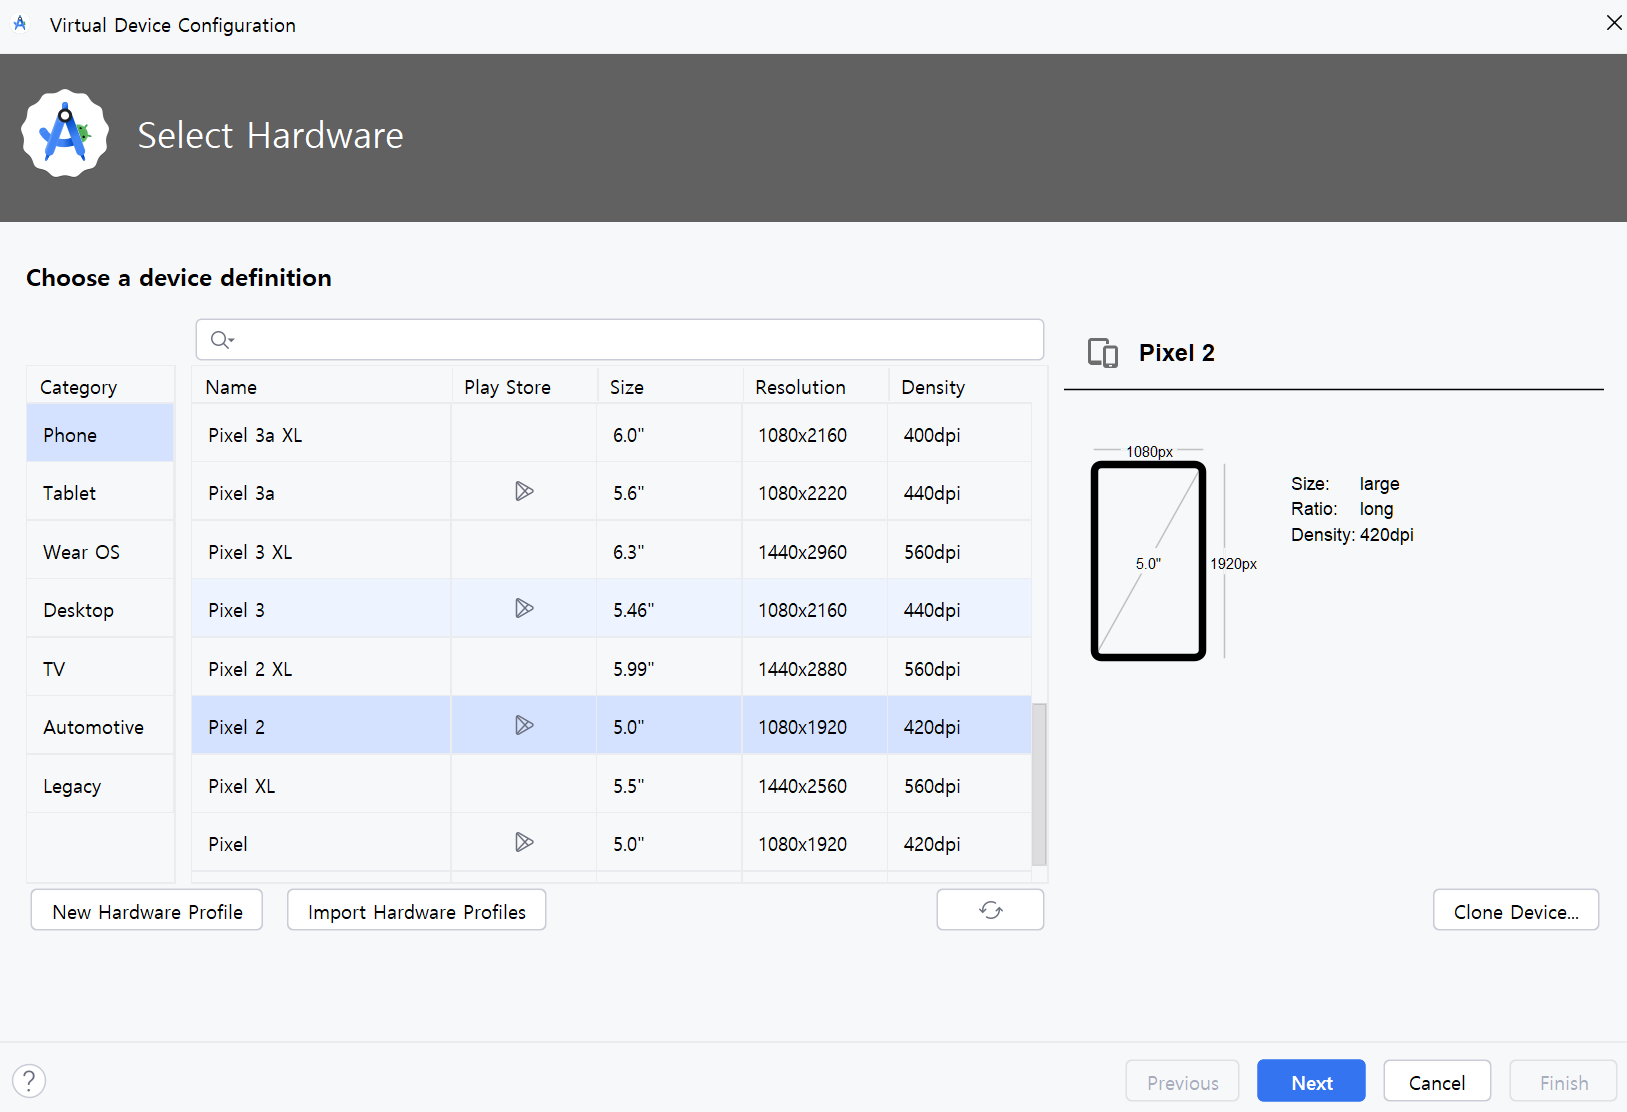Select the Legacy category
The height and width of the screenshot is (1112, 1627).
coord(100,786)
